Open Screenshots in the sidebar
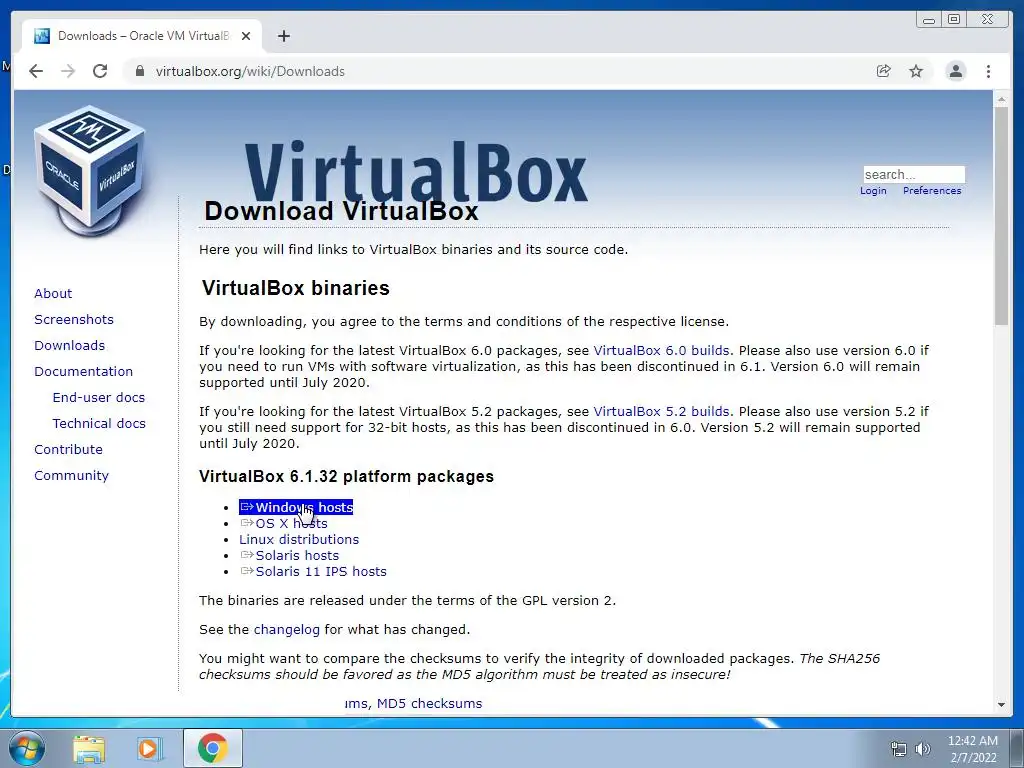 coord(74,319)
